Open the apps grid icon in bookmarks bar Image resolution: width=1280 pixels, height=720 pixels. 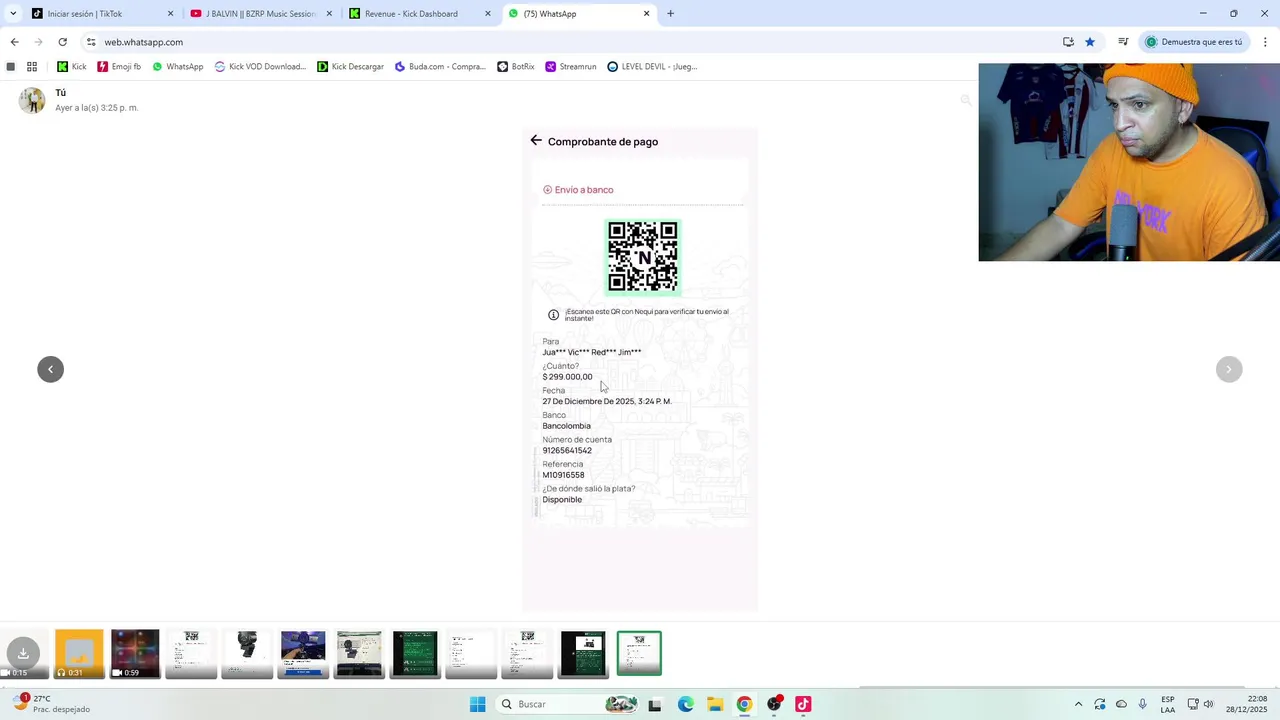(x=32, y=67)
